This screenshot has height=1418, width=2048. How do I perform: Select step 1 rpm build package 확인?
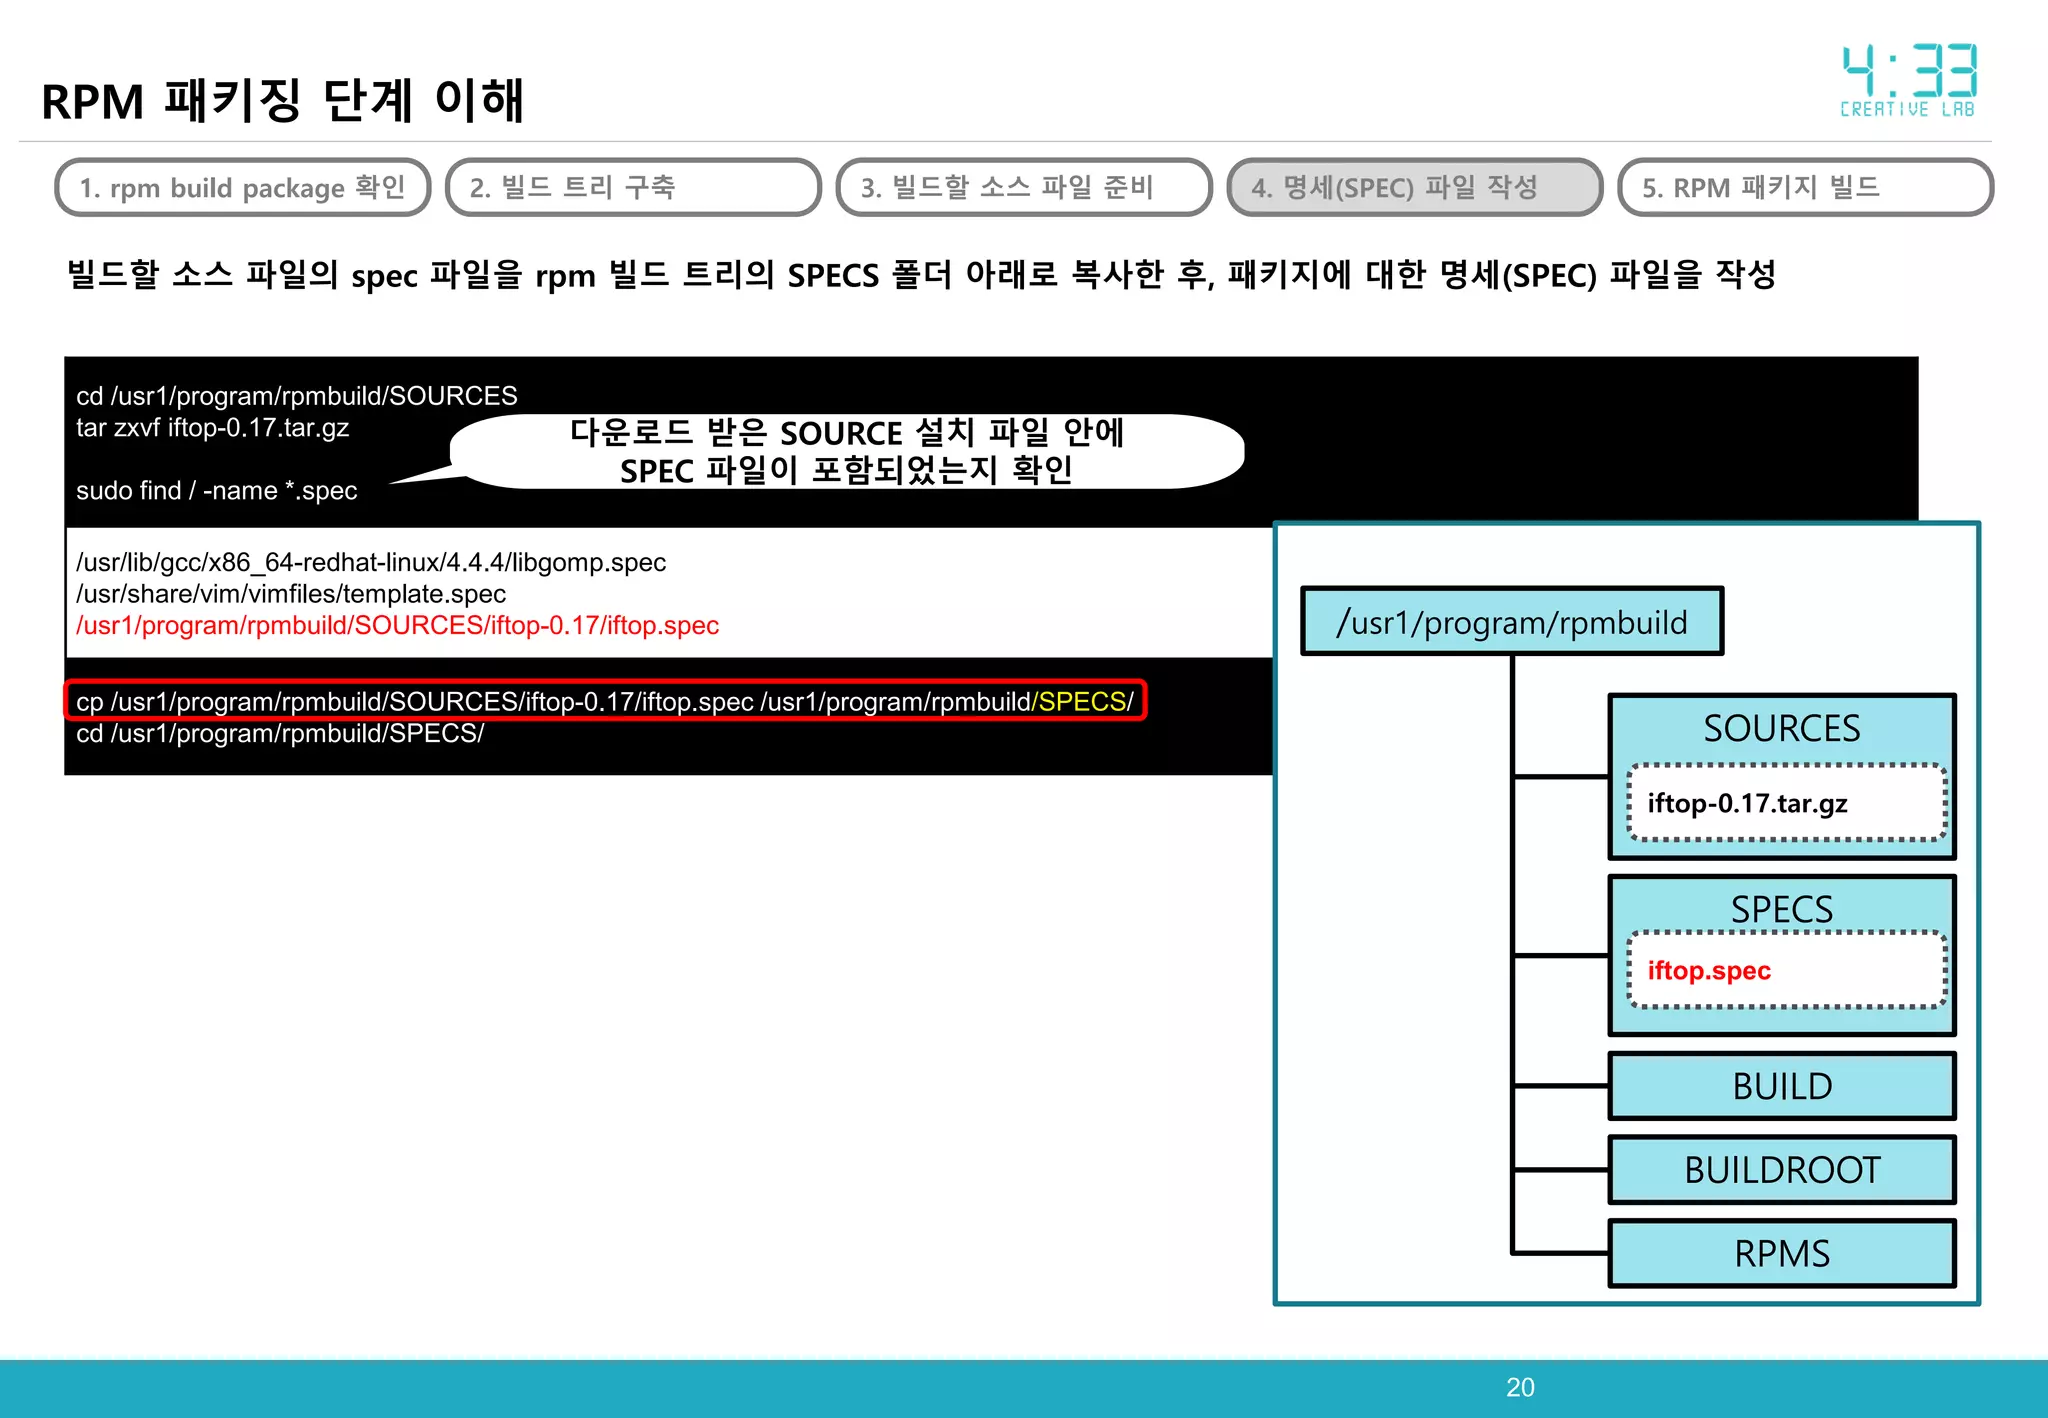tap(243, 187)
